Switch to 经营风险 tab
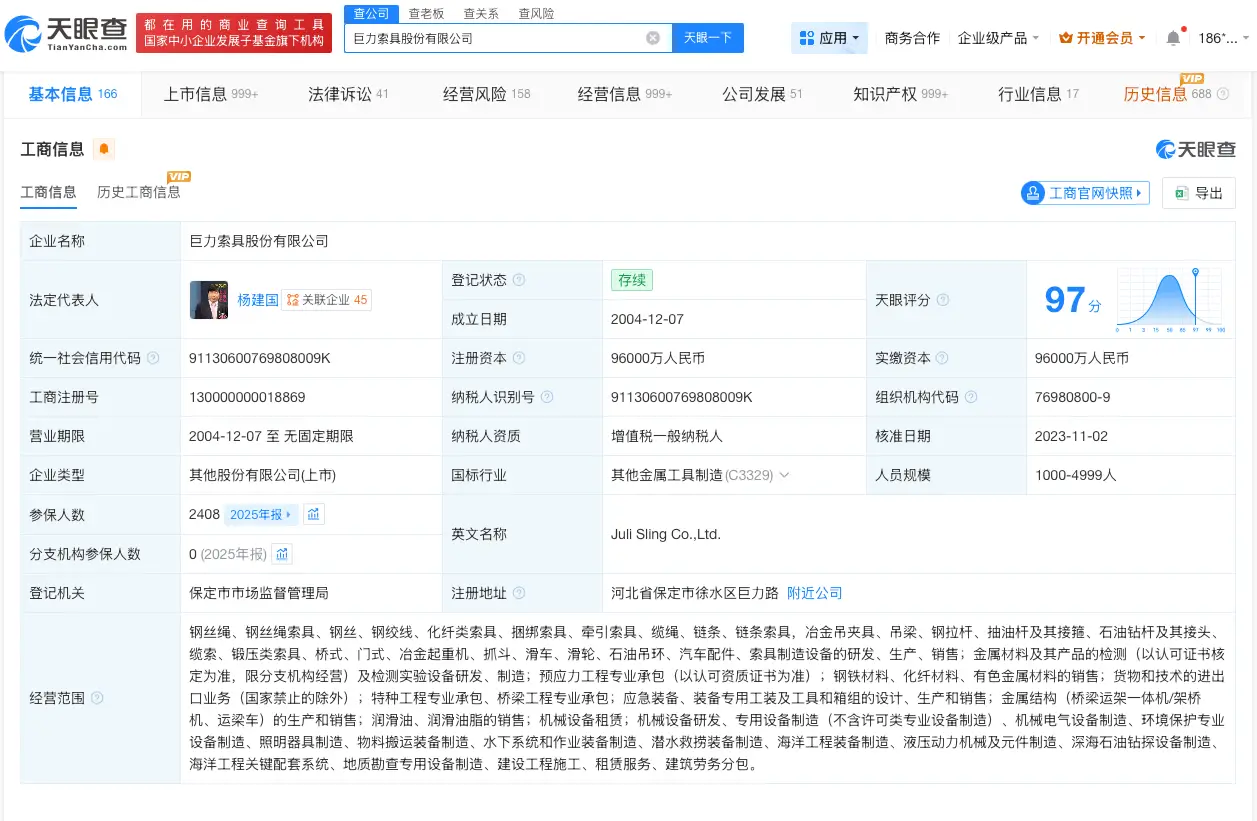The width and height of the screenshot is (1257, 821). 487,94
